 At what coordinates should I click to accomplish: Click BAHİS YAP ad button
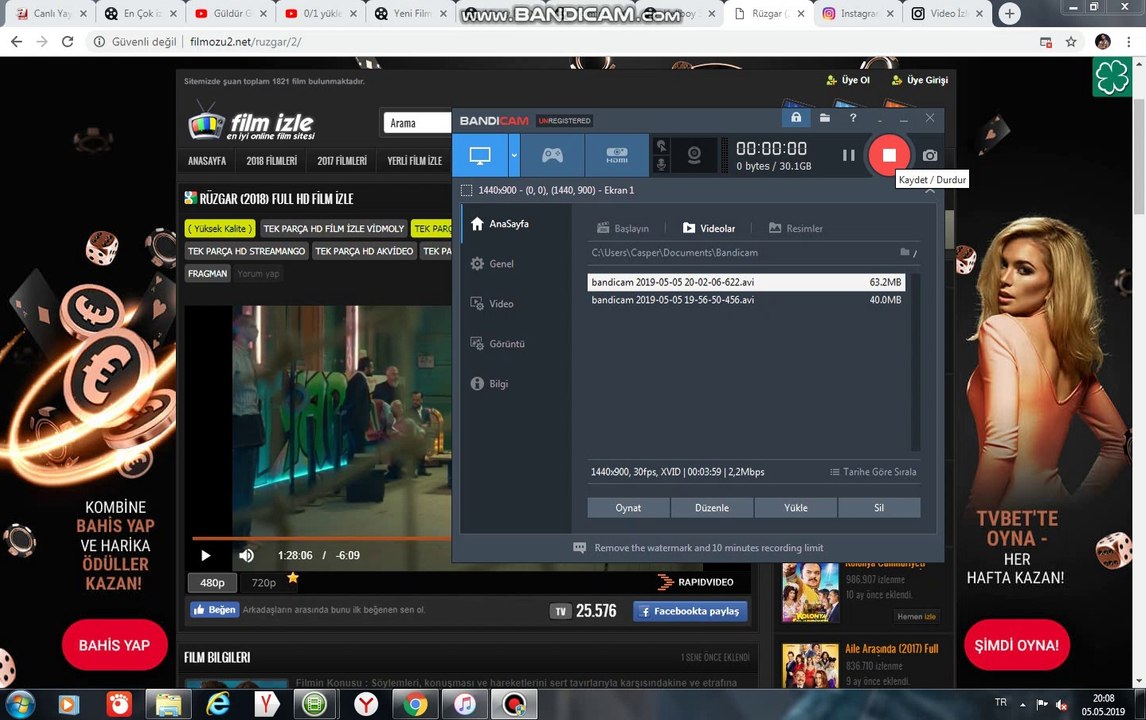[114, 645]
